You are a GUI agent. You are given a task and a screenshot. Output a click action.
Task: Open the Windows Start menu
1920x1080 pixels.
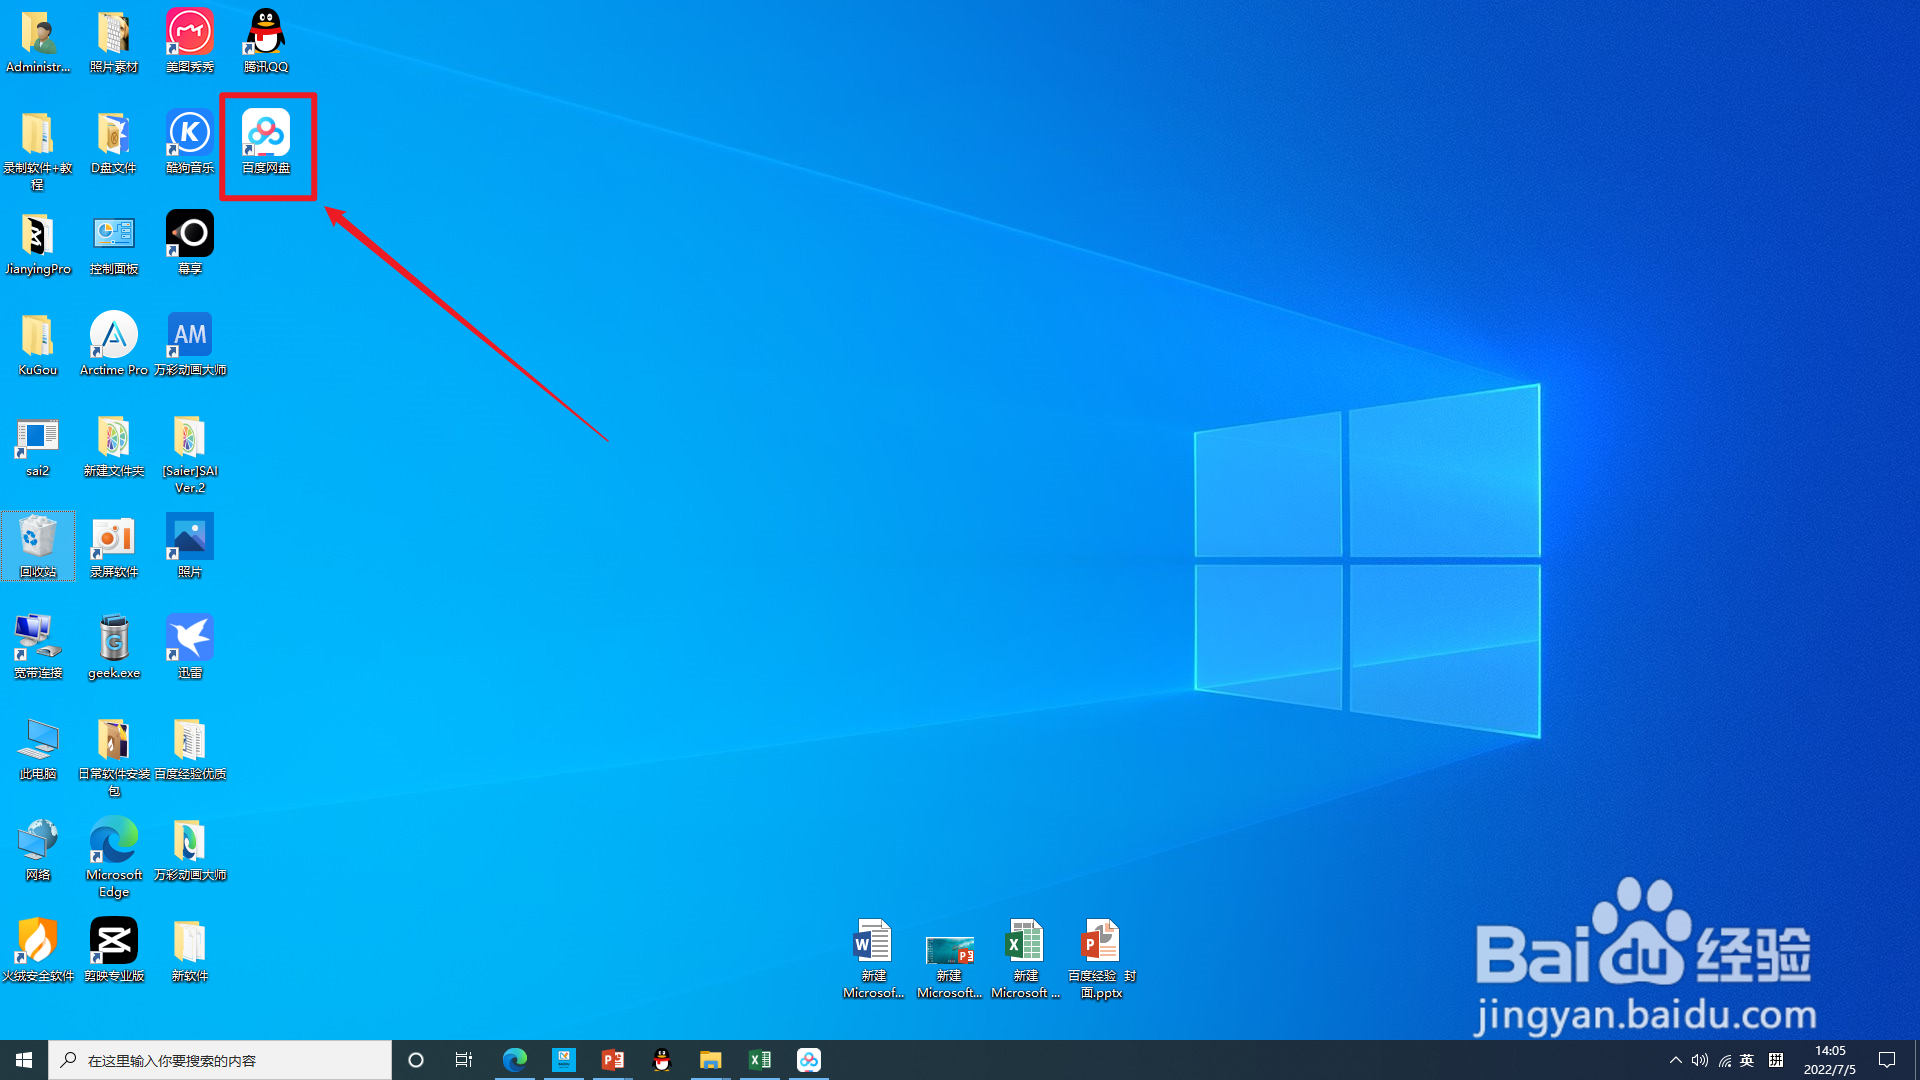[x=24, y=1060]
